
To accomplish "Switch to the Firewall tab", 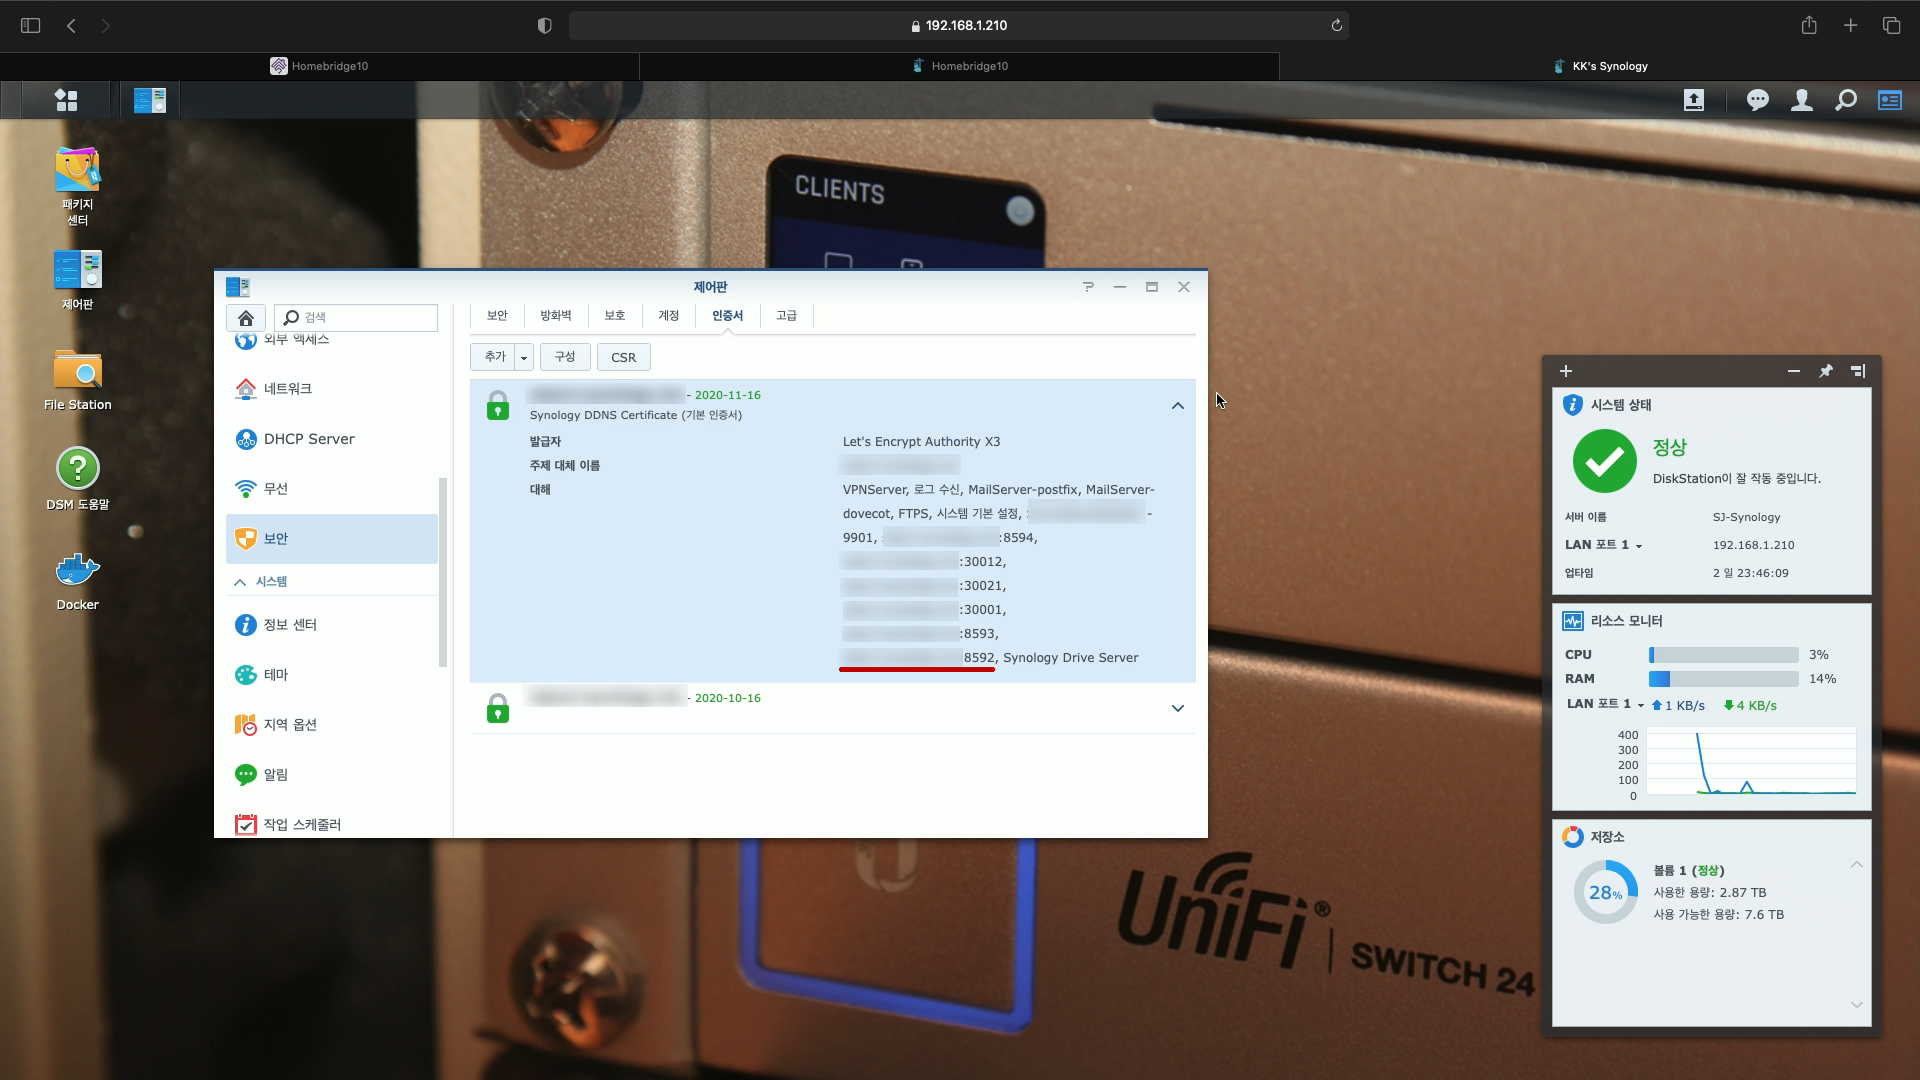I will coord(555,316).
